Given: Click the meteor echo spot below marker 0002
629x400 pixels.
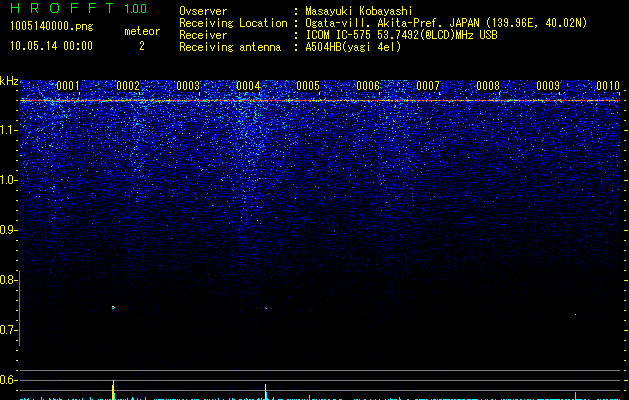Looking at the screenshot, I should click(114, 308).
